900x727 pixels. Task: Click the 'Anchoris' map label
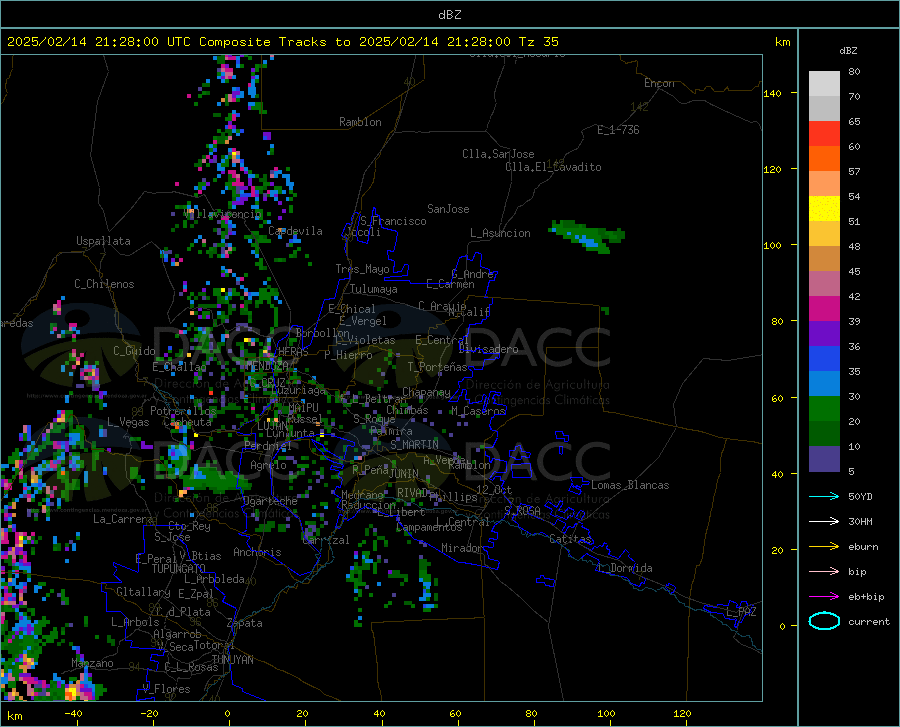257,553
